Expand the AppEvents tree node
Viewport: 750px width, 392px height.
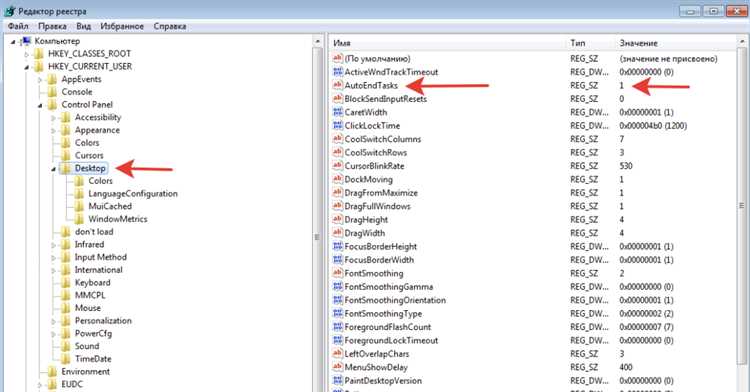(40, 79)
